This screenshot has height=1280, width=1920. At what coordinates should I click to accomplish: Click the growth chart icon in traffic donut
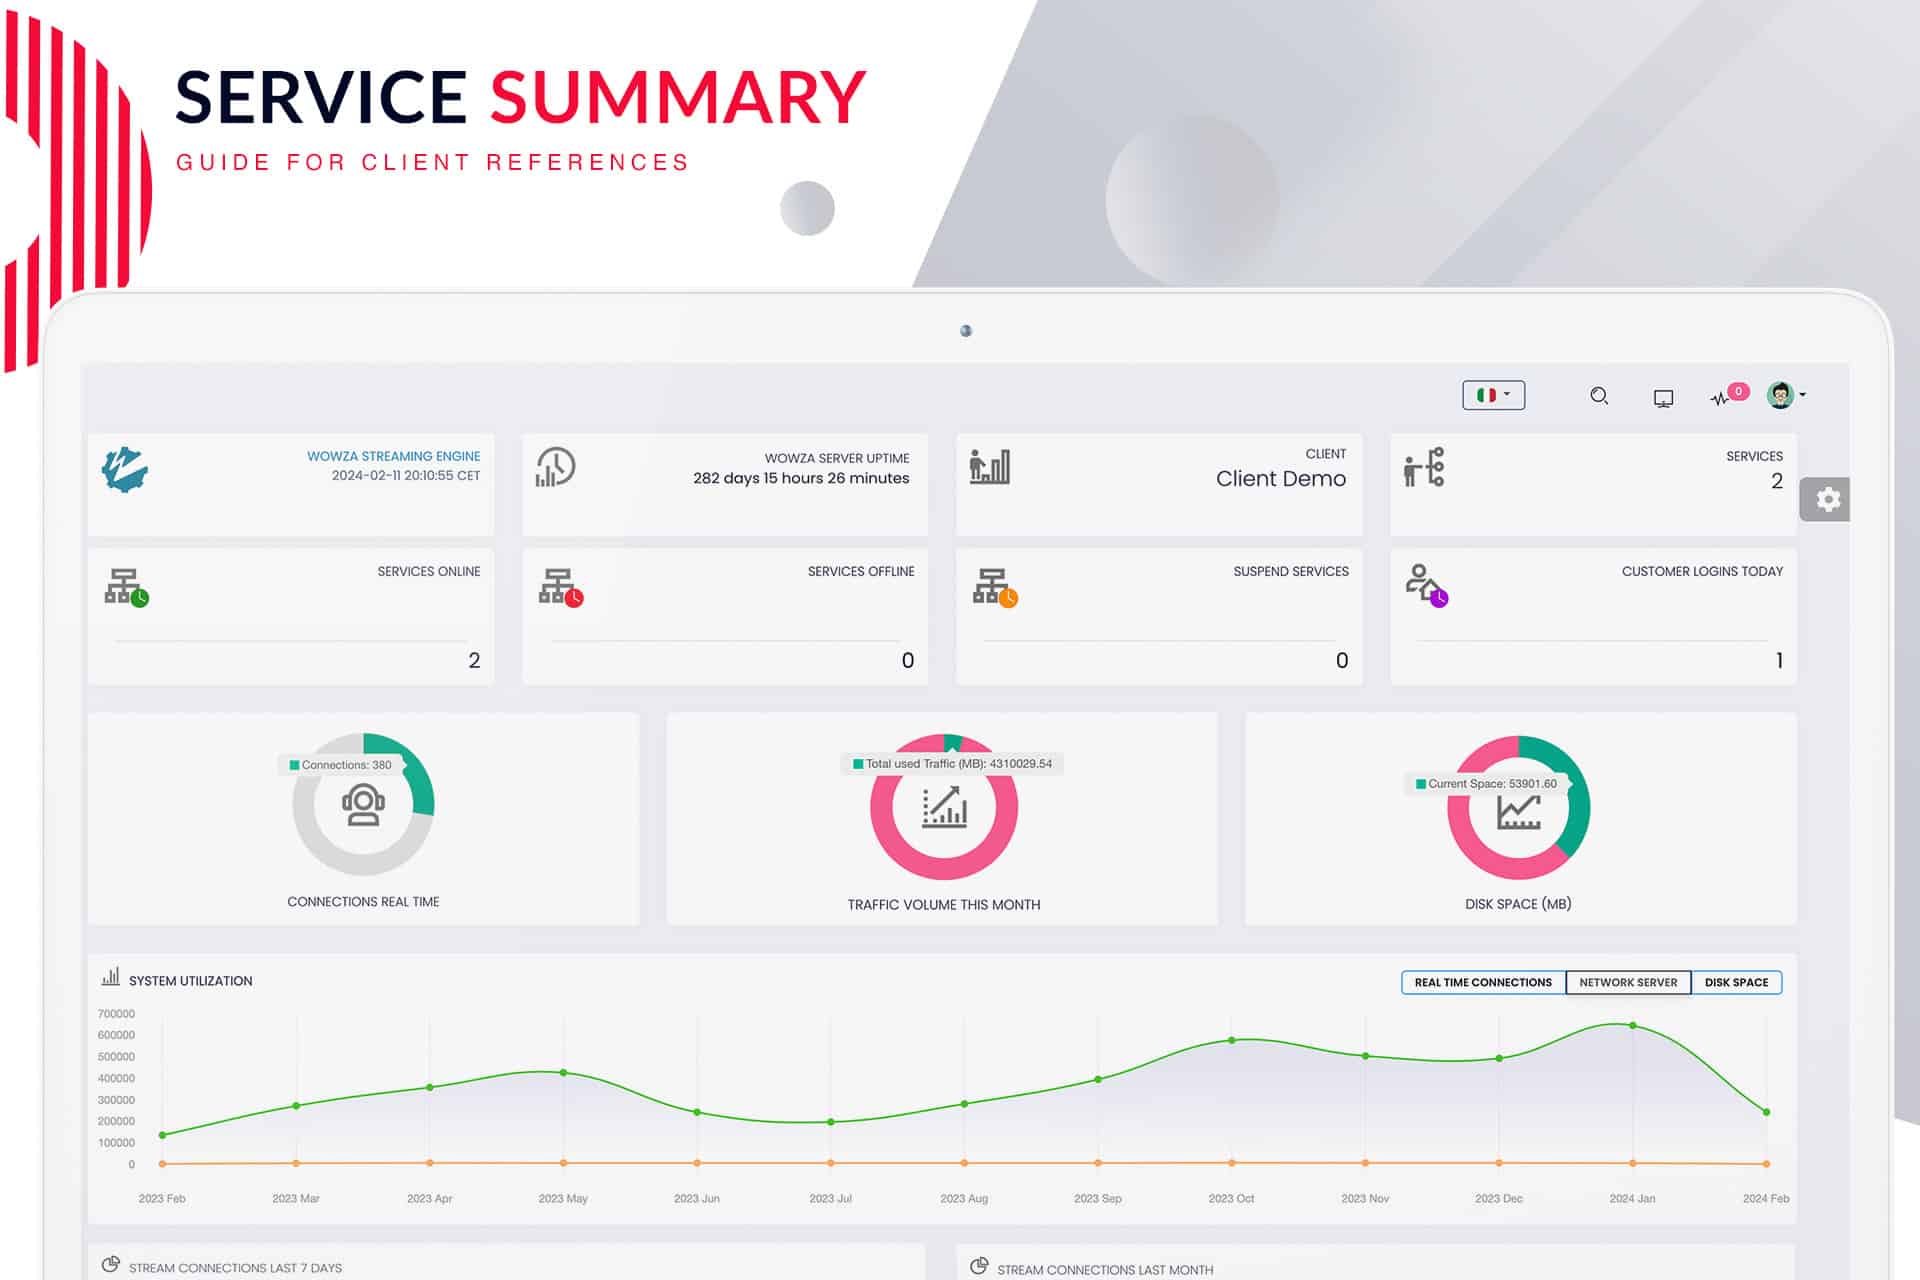944,807
